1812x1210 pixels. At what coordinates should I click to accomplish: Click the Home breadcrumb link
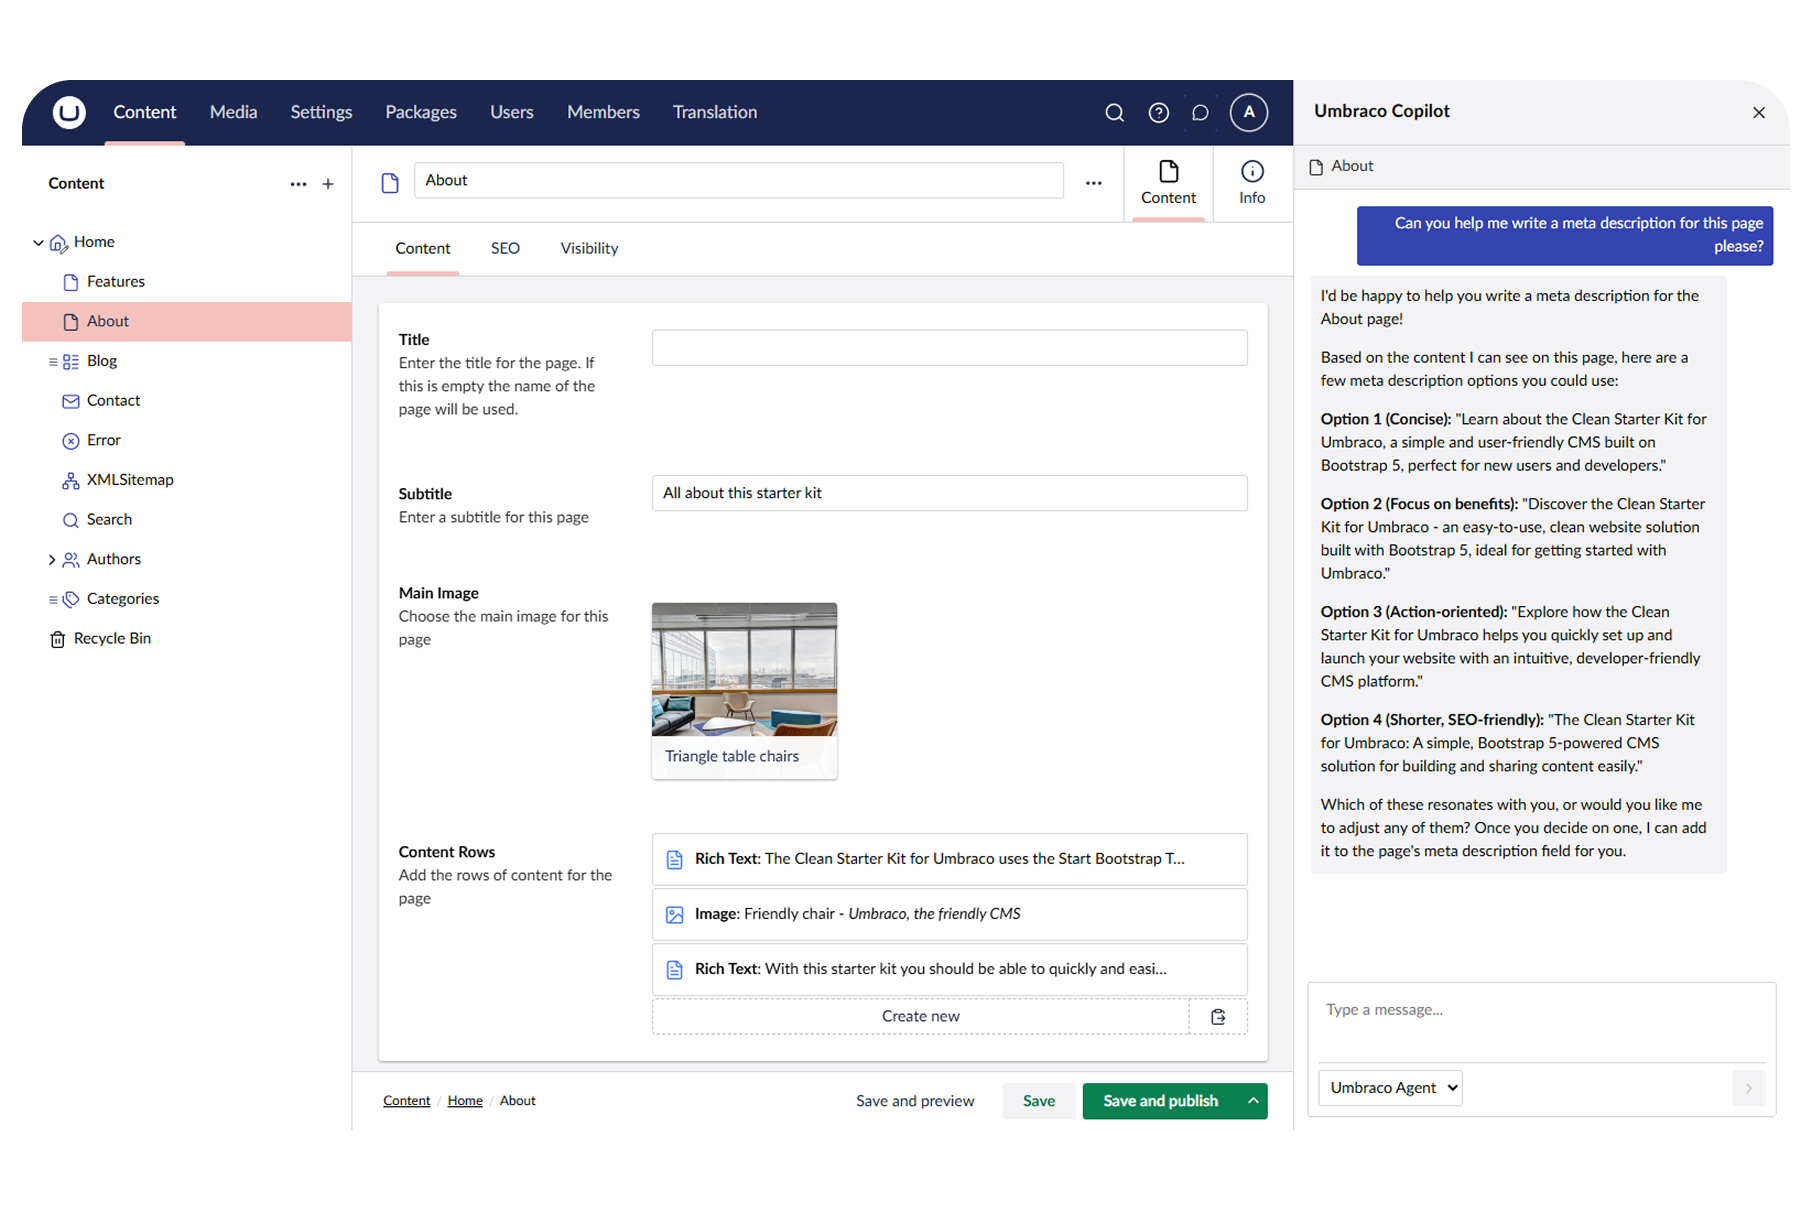[x=465, y=1101]
